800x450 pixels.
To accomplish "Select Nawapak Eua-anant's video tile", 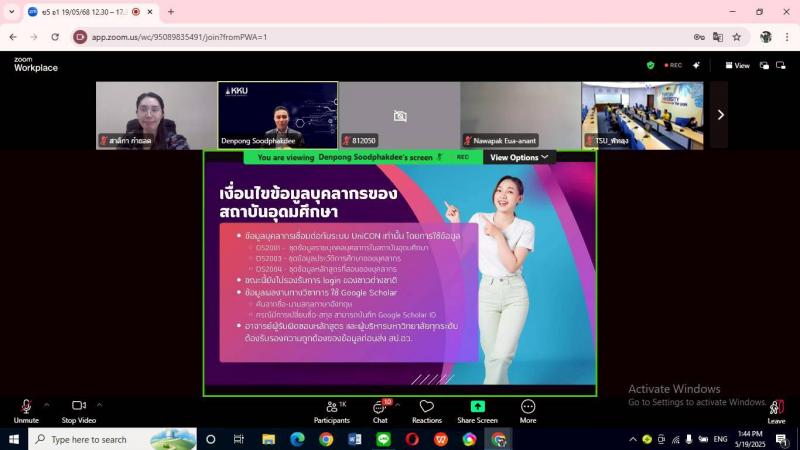I will [521, 115].
